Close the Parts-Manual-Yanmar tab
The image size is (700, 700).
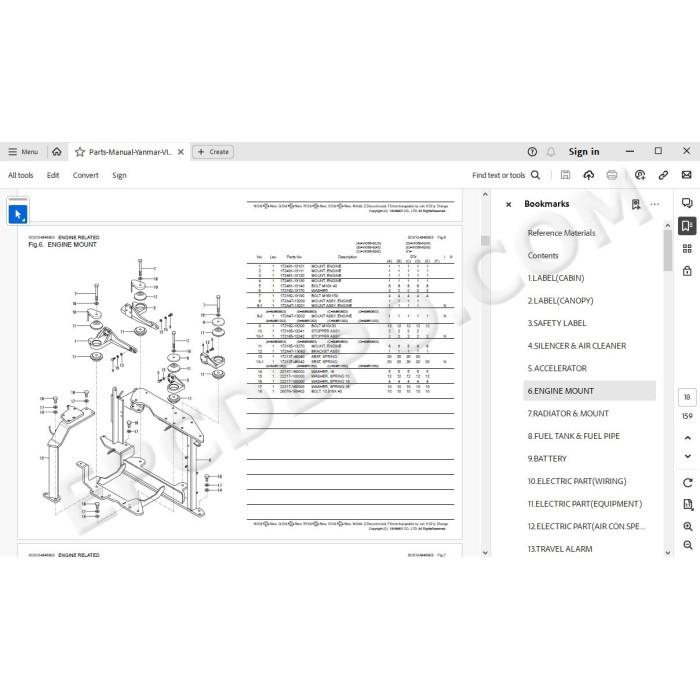tap(181, 152)
